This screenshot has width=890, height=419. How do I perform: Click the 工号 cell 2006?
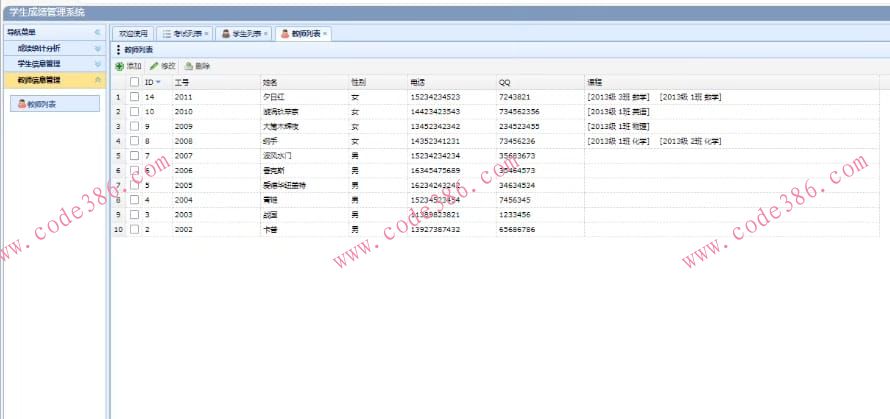coord(184,170)
